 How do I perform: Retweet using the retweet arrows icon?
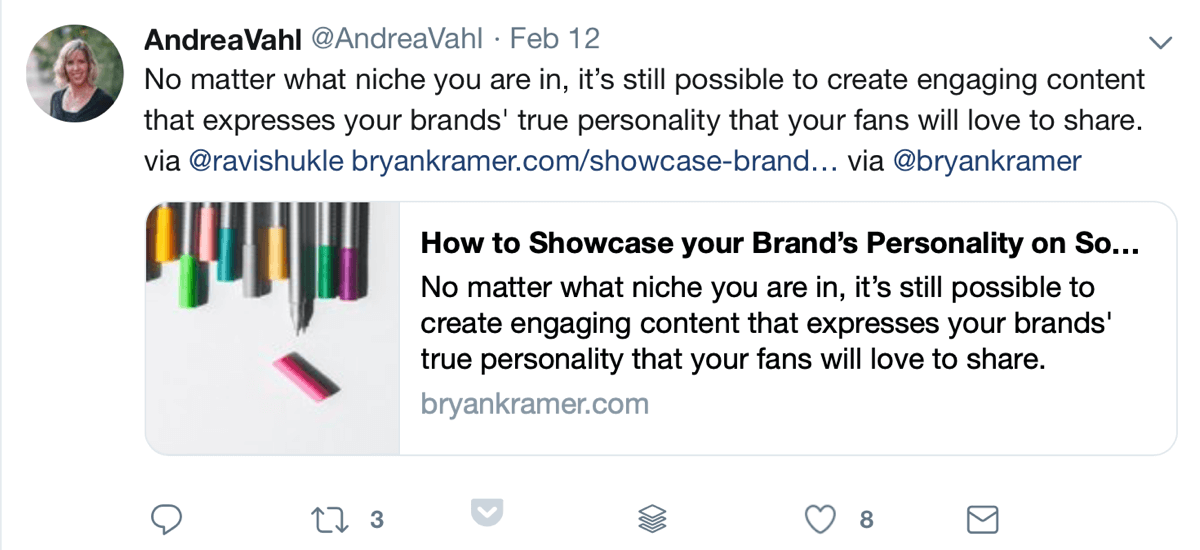click(x=328, y=519)
